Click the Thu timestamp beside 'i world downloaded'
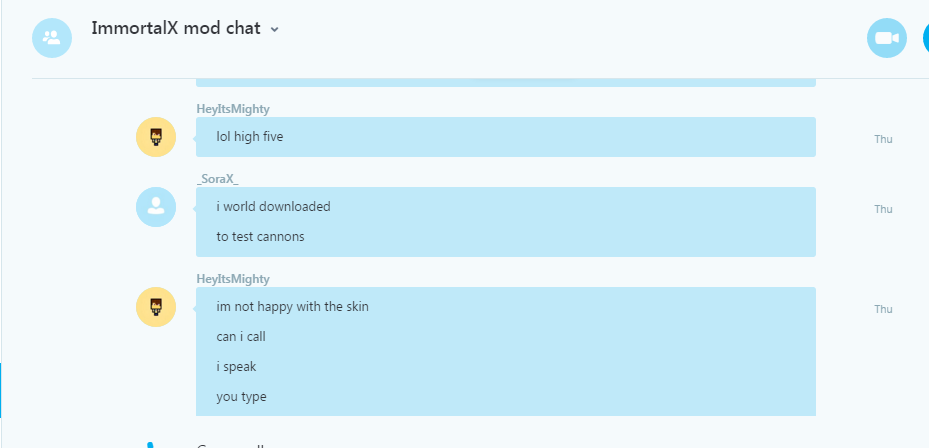This screenshot has width=929, height=448. [883, 209]
